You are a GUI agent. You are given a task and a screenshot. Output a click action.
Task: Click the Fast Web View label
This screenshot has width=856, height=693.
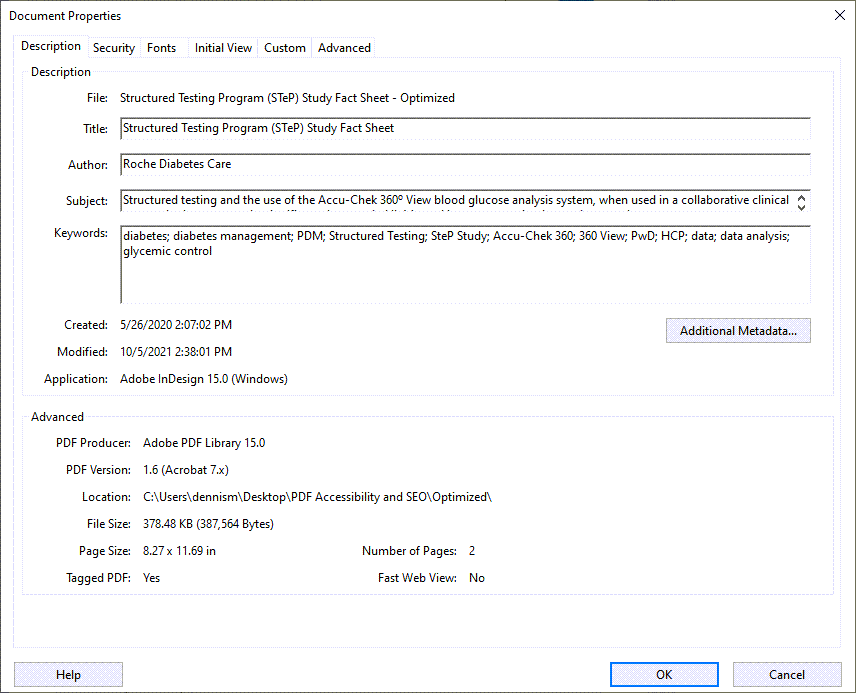pos(417,578)
